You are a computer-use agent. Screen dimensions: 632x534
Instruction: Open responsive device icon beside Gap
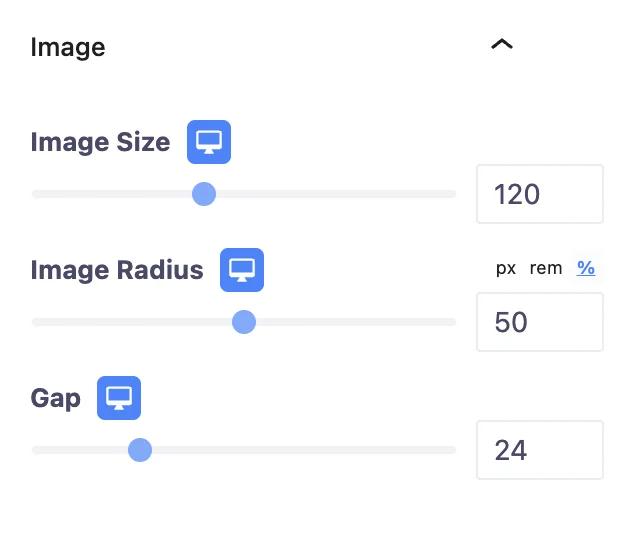119,398
